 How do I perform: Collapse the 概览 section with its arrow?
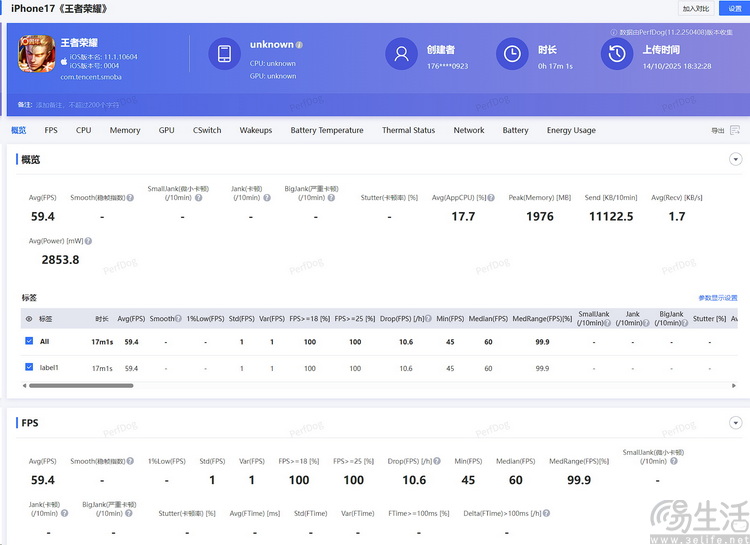point(735,159)
